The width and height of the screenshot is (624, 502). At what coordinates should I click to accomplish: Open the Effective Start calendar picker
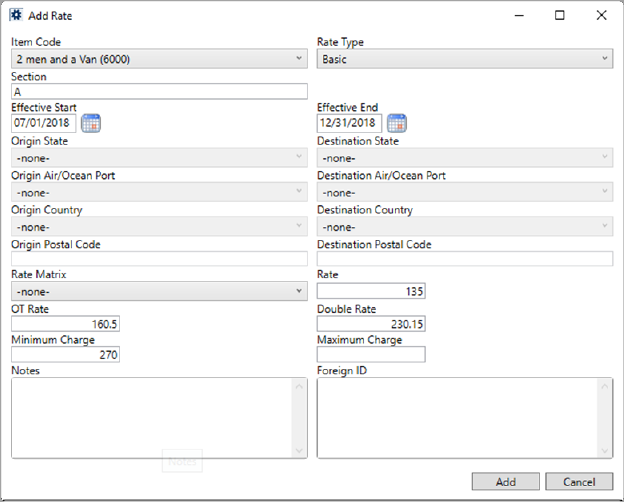click(91, 123)
